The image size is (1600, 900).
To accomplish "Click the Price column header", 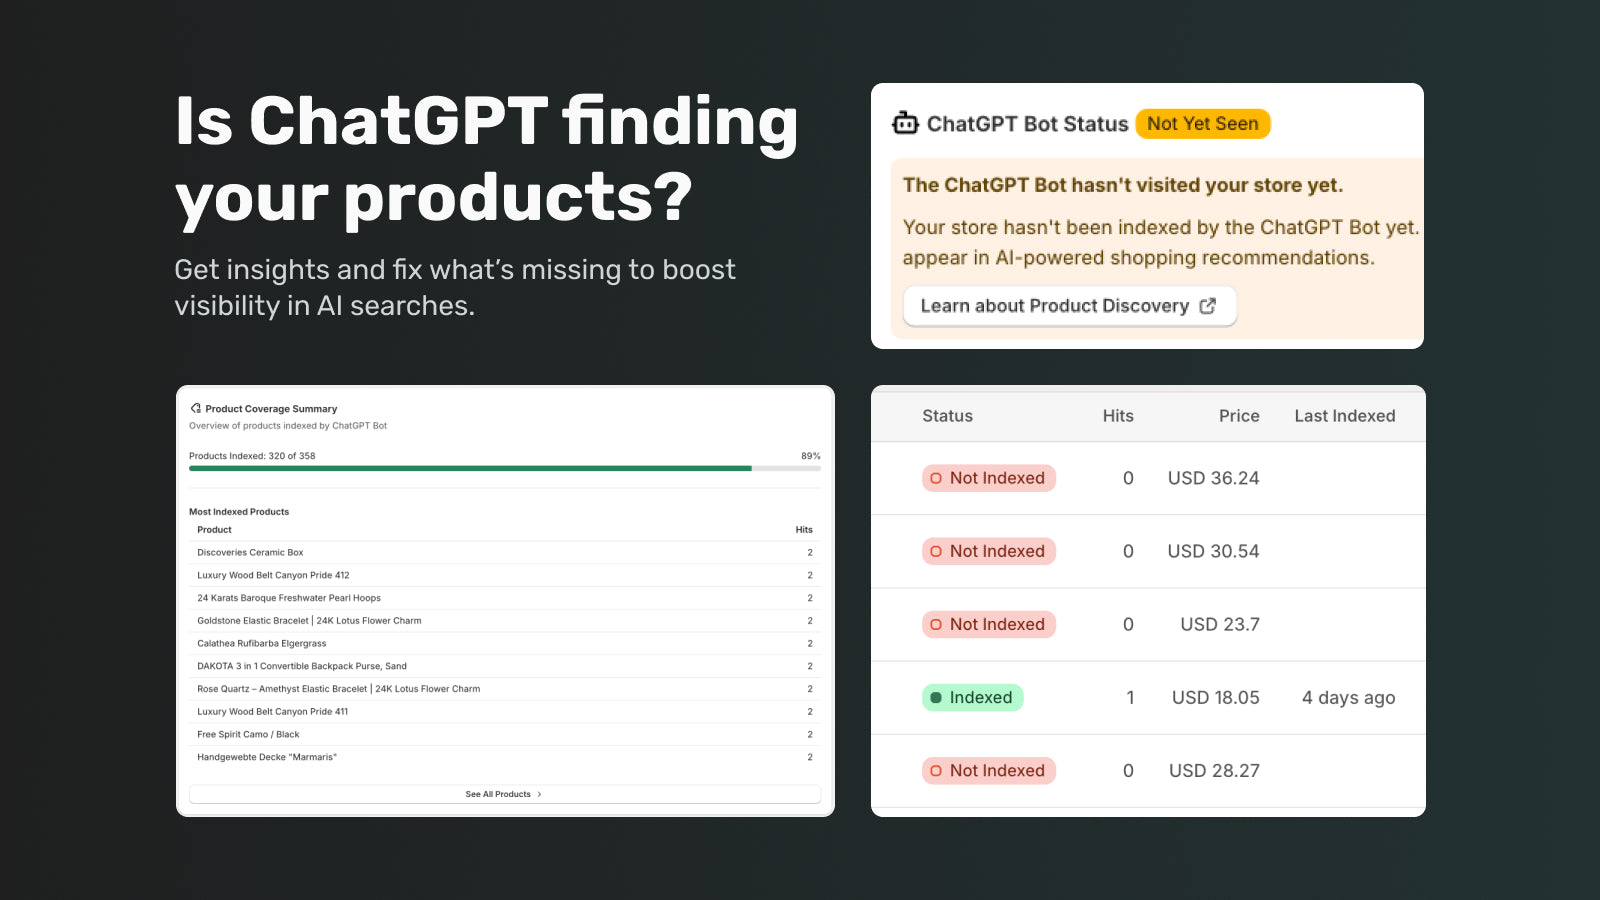I will (1239, 416).
